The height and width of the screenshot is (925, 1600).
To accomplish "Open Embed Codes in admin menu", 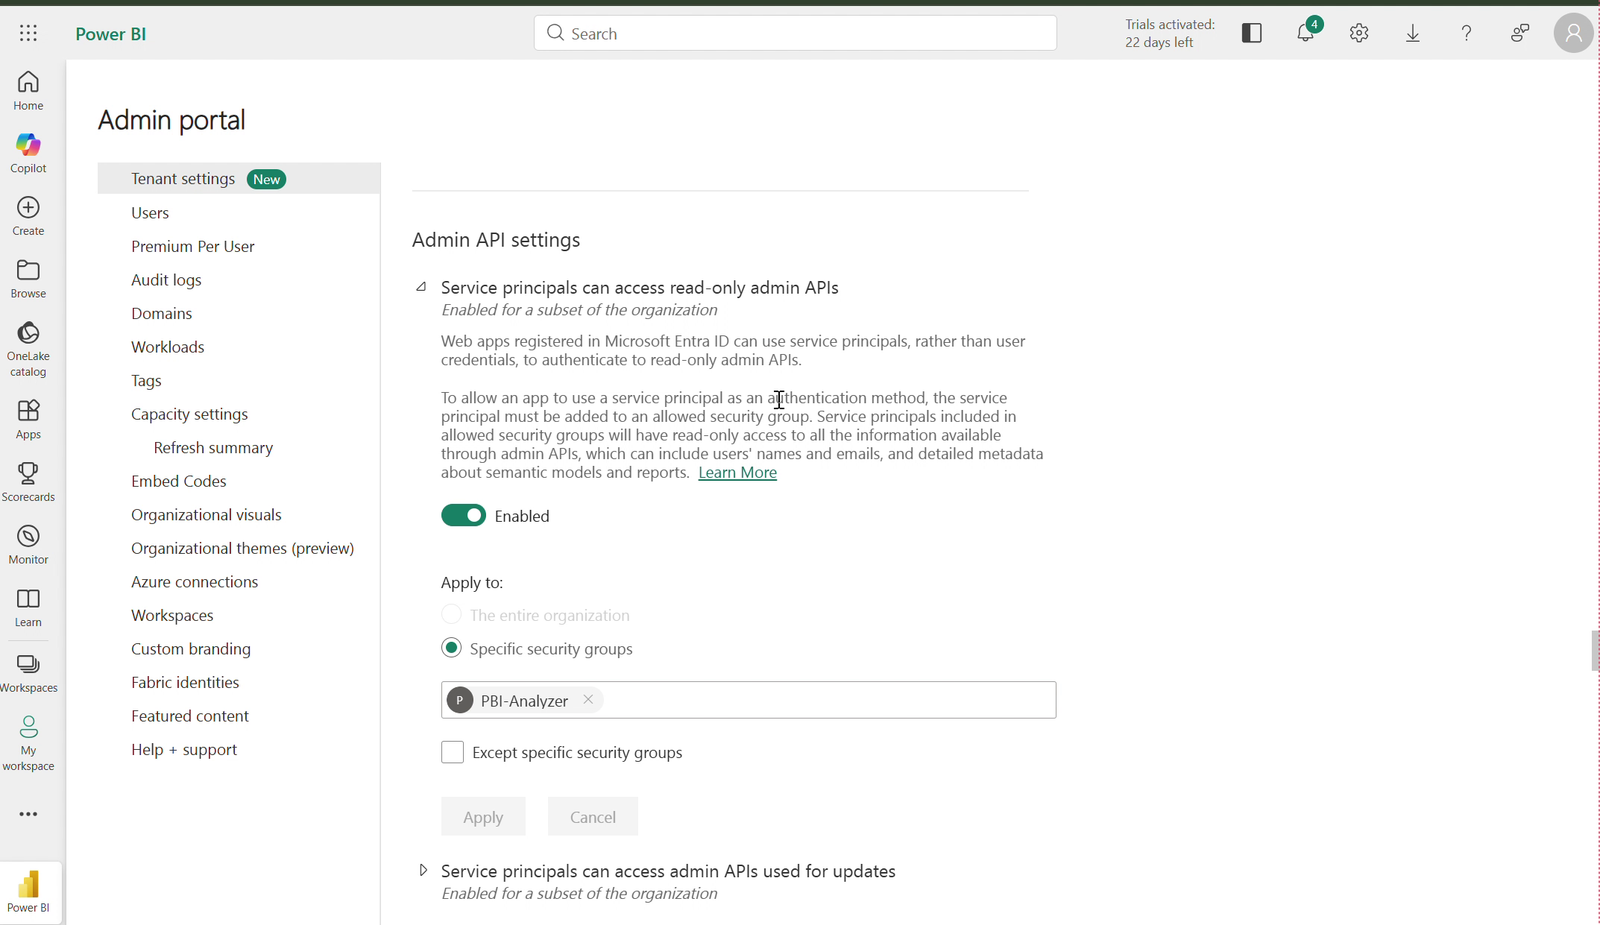I will pyautogui.click(x=179, y=481).
